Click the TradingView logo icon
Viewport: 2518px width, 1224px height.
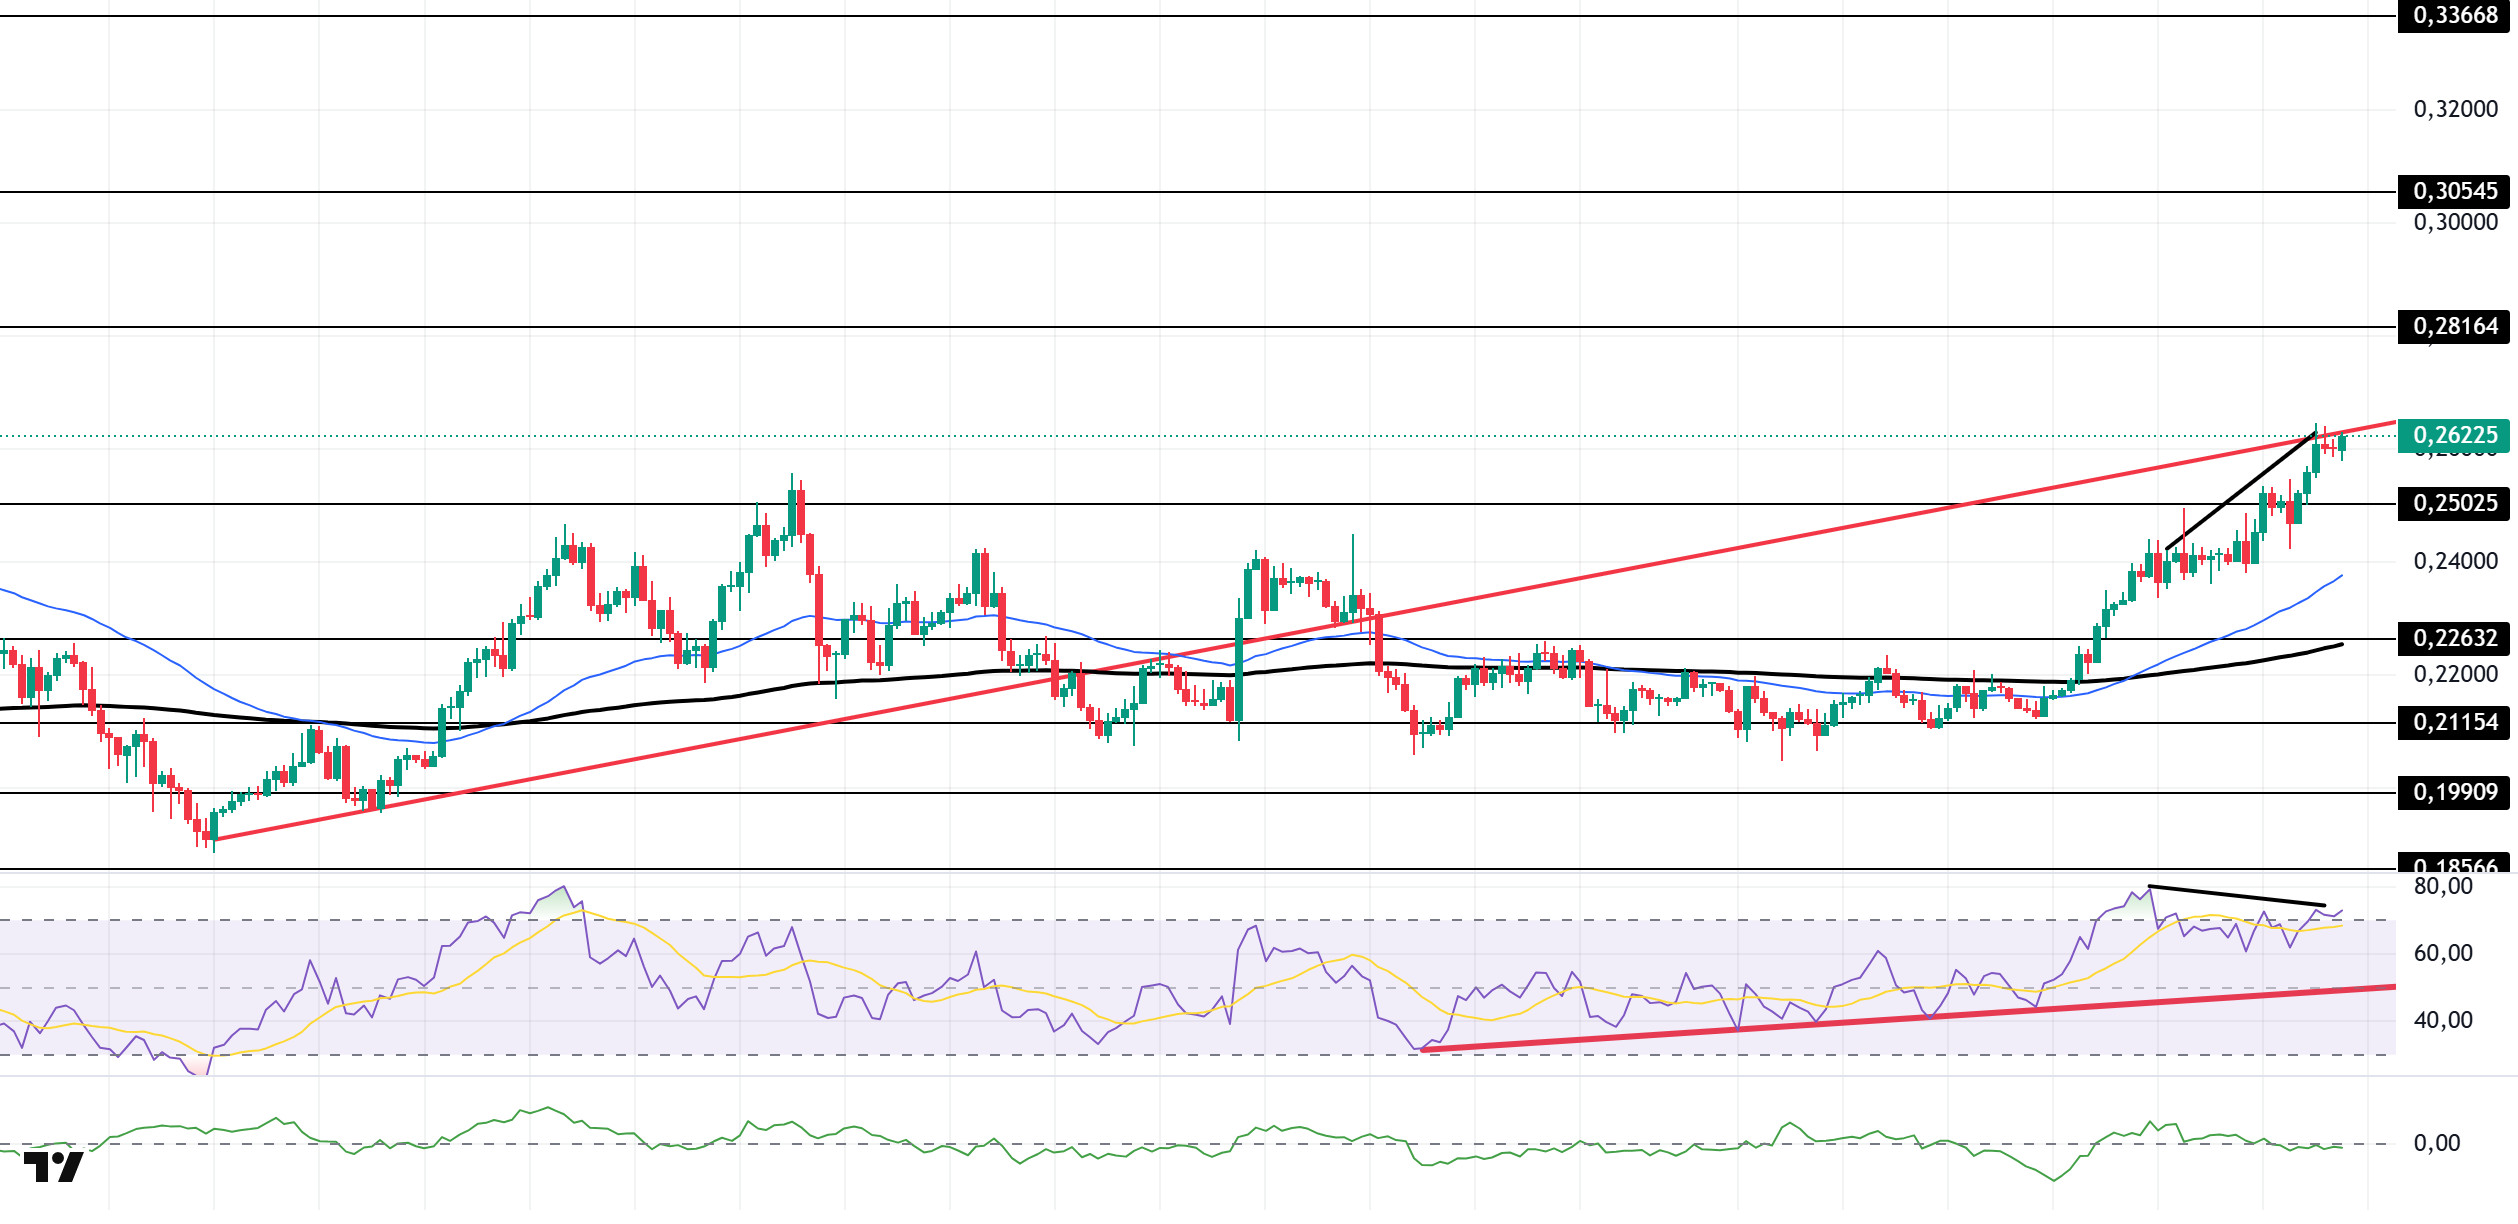(53, 1167)
